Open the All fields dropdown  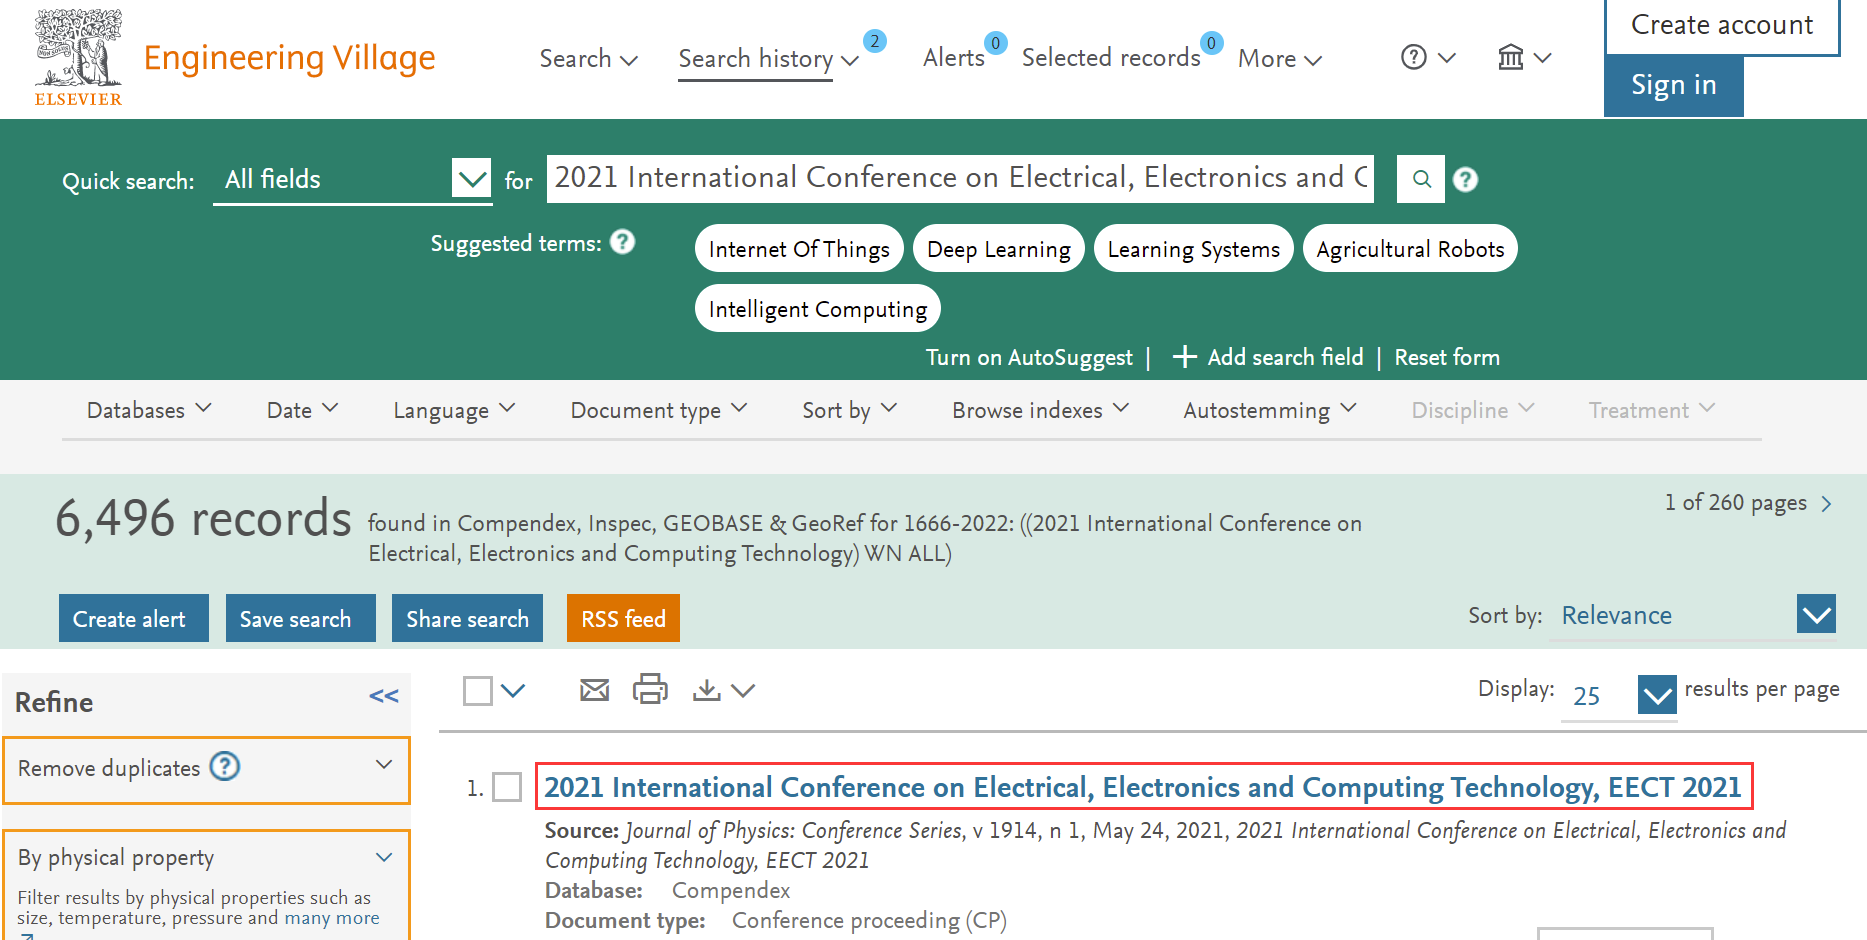352,179
